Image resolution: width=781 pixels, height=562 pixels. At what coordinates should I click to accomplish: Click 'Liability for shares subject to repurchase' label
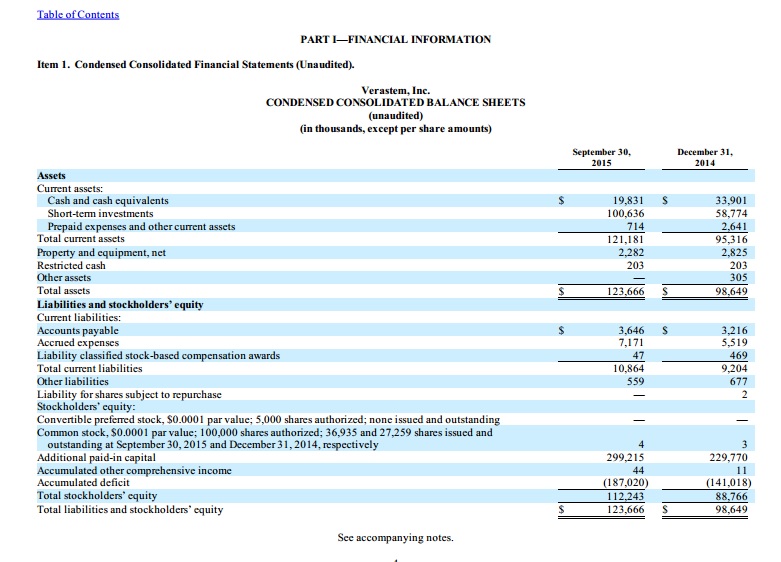tap(129, 395)
